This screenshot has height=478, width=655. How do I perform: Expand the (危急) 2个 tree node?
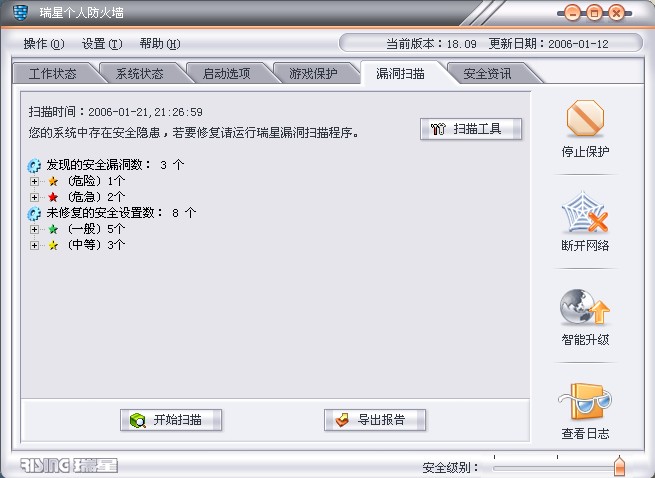[34, 197]
